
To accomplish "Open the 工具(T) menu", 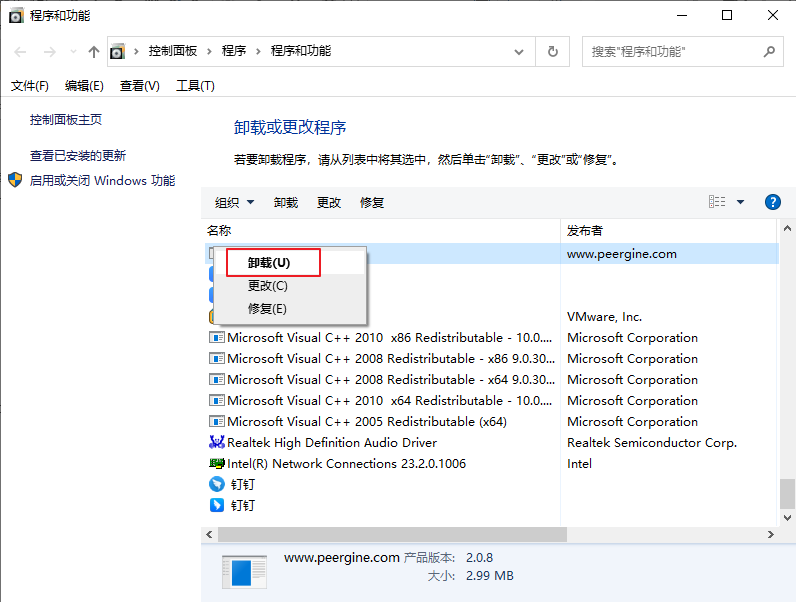I will click(195, 86).
